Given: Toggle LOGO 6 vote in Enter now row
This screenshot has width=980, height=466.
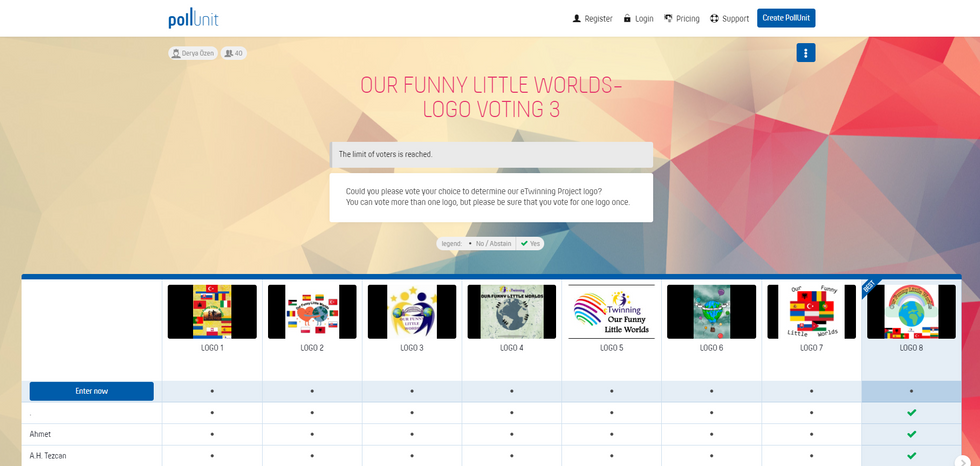Looking at the screenshot, I should pos(711,391).
